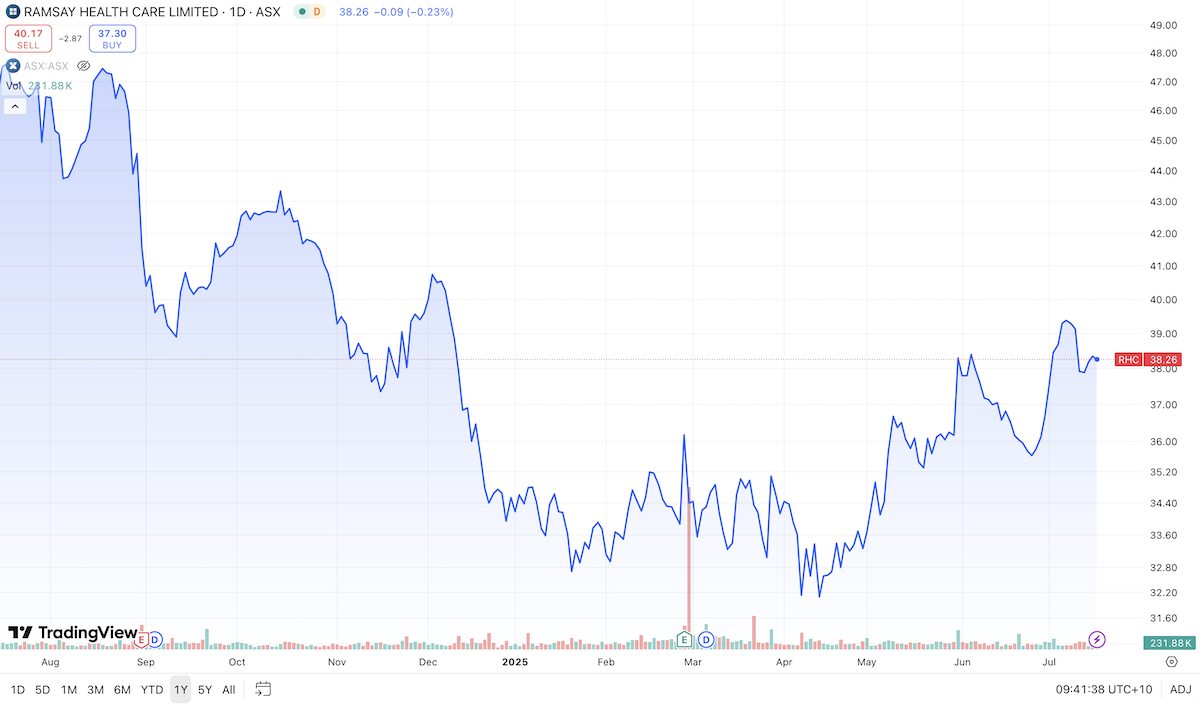Choose the 6M time range
This screenshot has height=704, width=1200.
[x=122, y=689]
